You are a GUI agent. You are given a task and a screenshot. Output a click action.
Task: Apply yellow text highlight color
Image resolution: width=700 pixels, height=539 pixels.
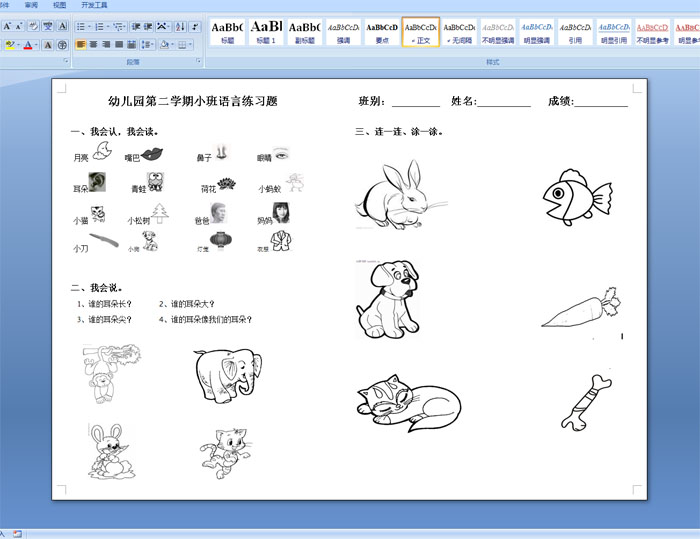(x=10, y=45)
